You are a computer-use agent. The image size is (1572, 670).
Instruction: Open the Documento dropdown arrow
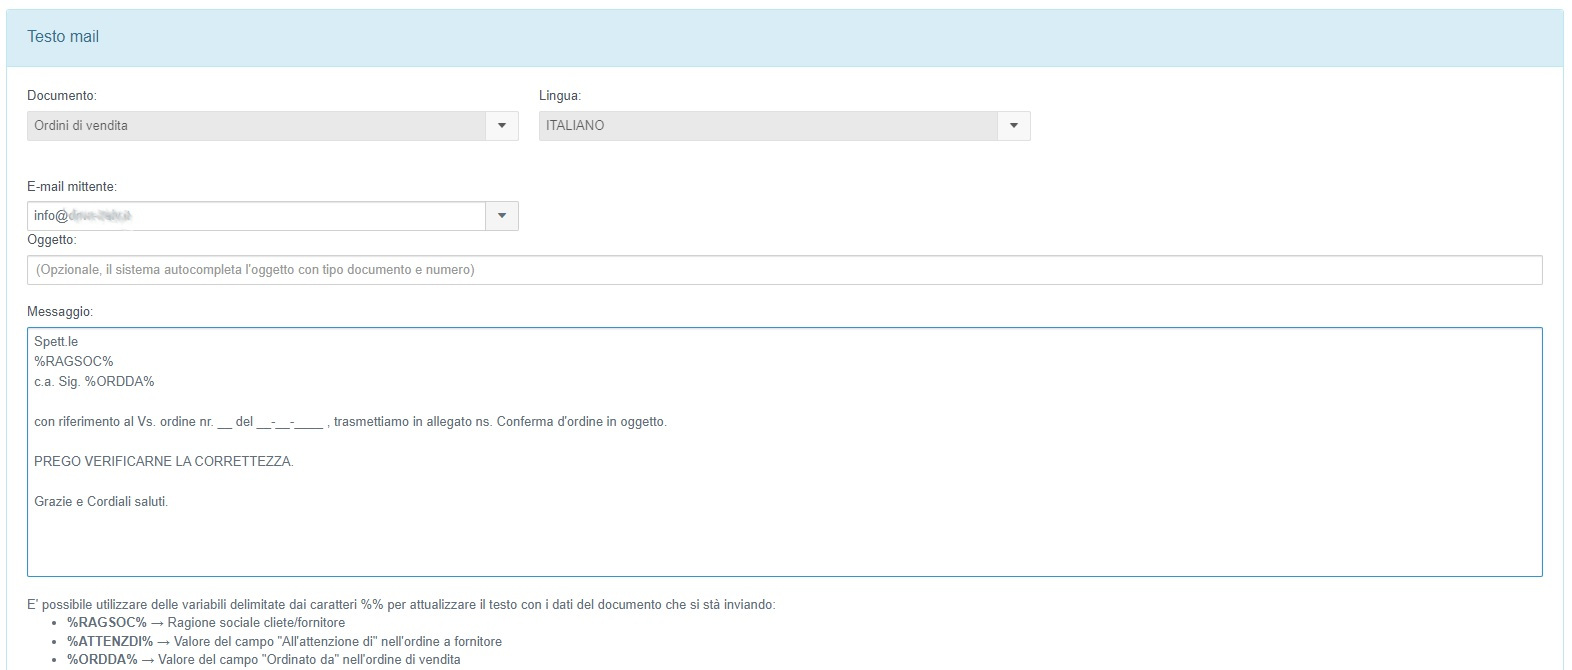click(502, 126)
